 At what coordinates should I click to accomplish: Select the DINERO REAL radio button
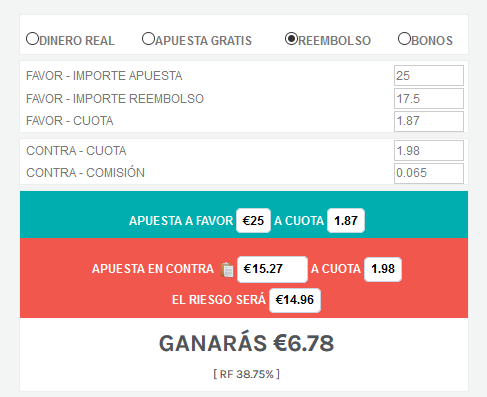(x=33, y=39)
